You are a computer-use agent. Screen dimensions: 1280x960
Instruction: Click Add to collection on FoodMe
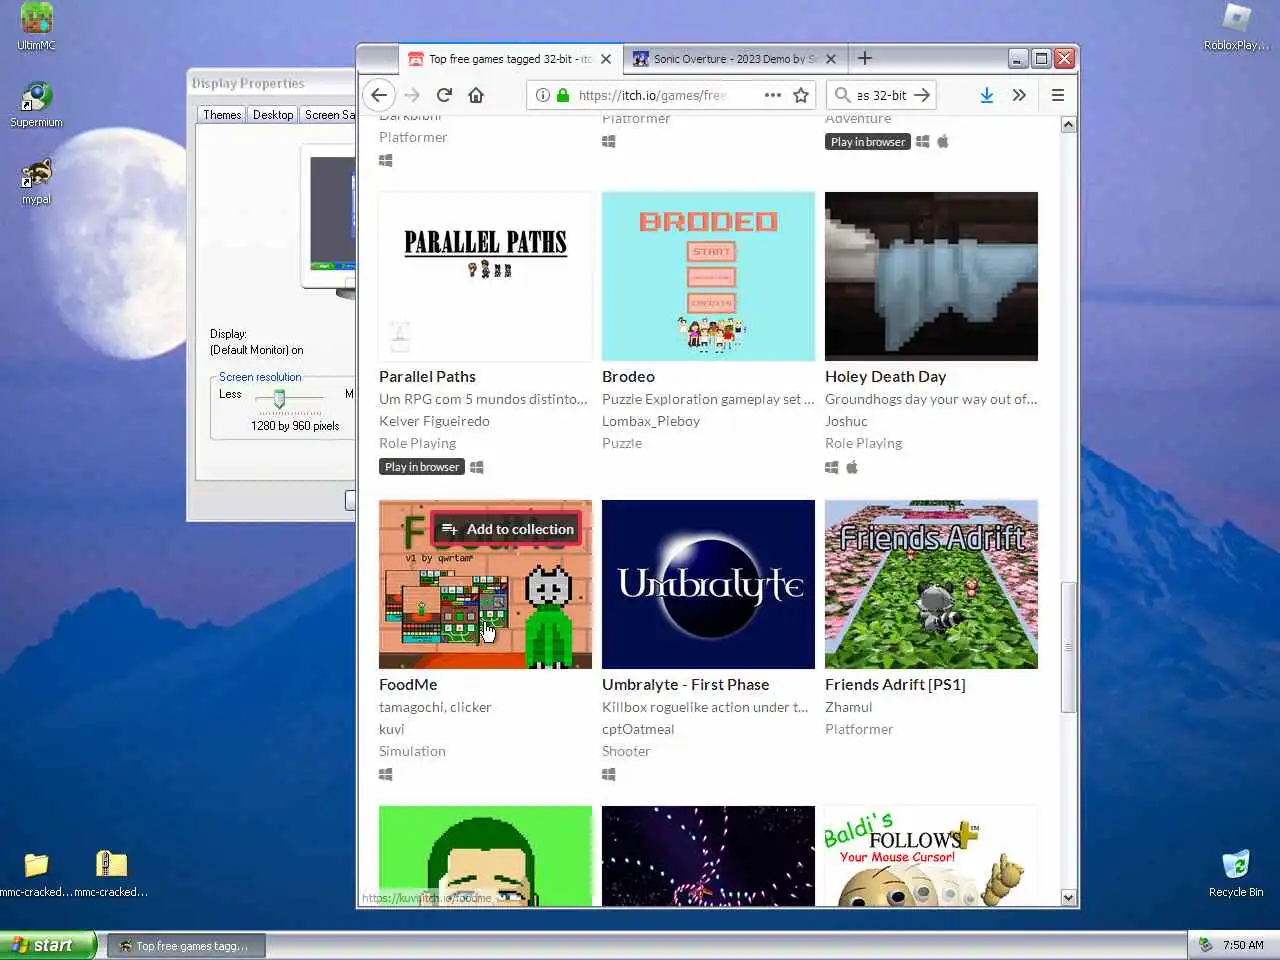507,529
